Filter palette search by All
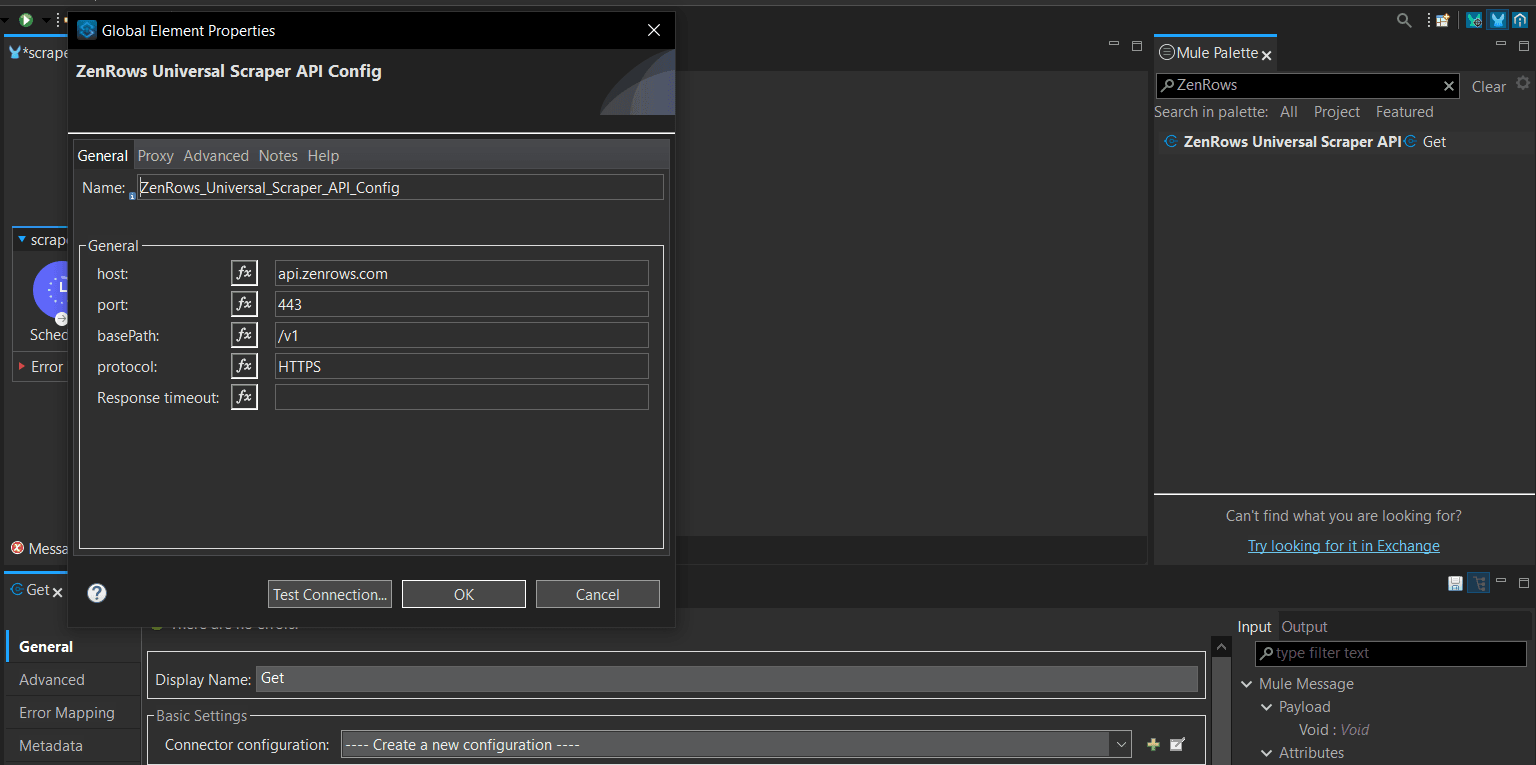 pyautogui.click(x=1289, y=112)
